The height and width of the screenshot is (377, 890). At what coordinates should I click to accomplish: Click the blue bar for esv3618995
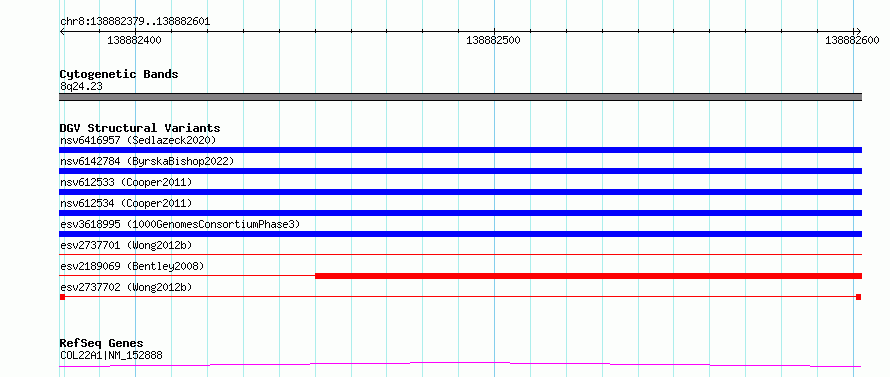coord(461,234)
